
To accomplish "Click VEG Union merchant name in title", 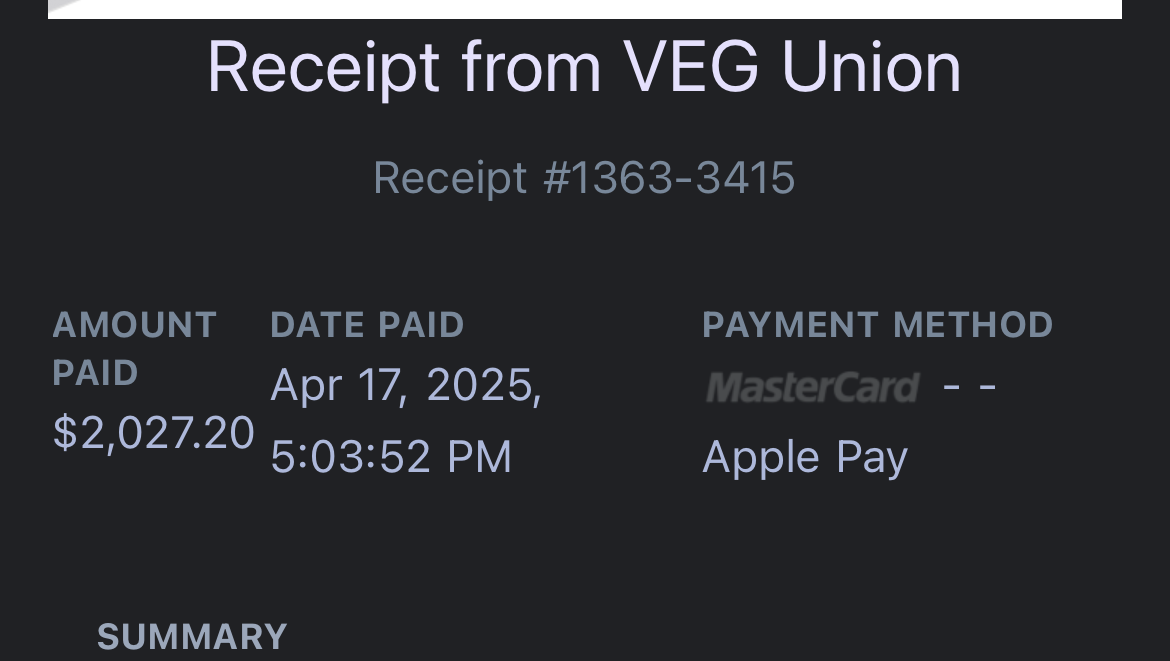I will tap(791, 67).
